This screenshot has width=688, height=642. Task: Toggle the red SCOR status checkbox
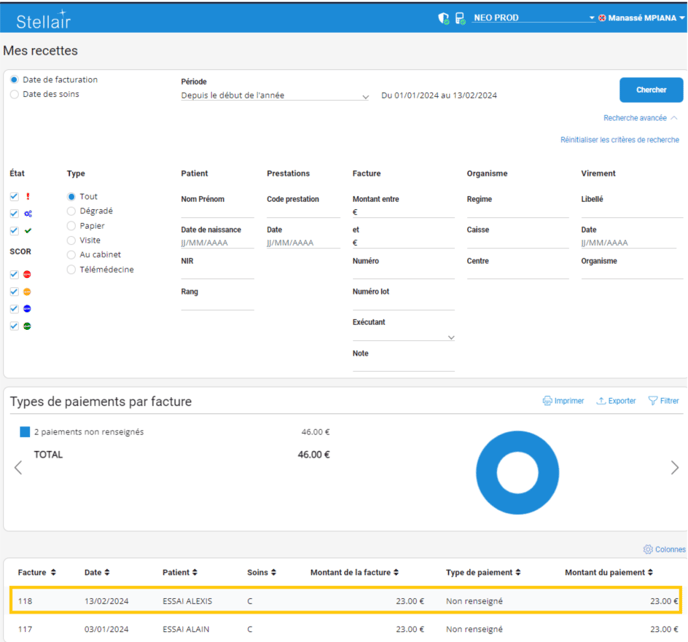click(14, 274)
